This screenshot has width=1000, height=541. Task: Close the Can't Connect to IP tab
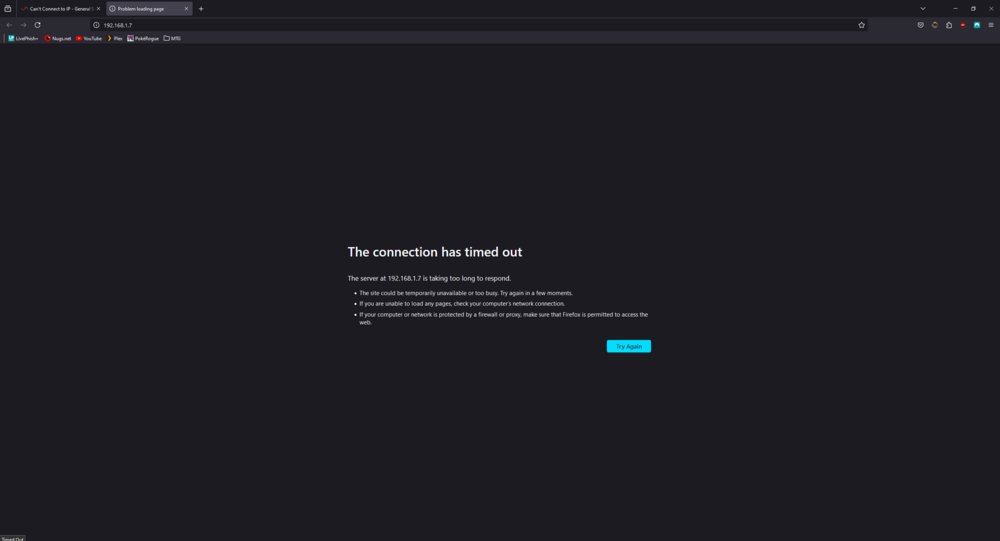[98, 9]
